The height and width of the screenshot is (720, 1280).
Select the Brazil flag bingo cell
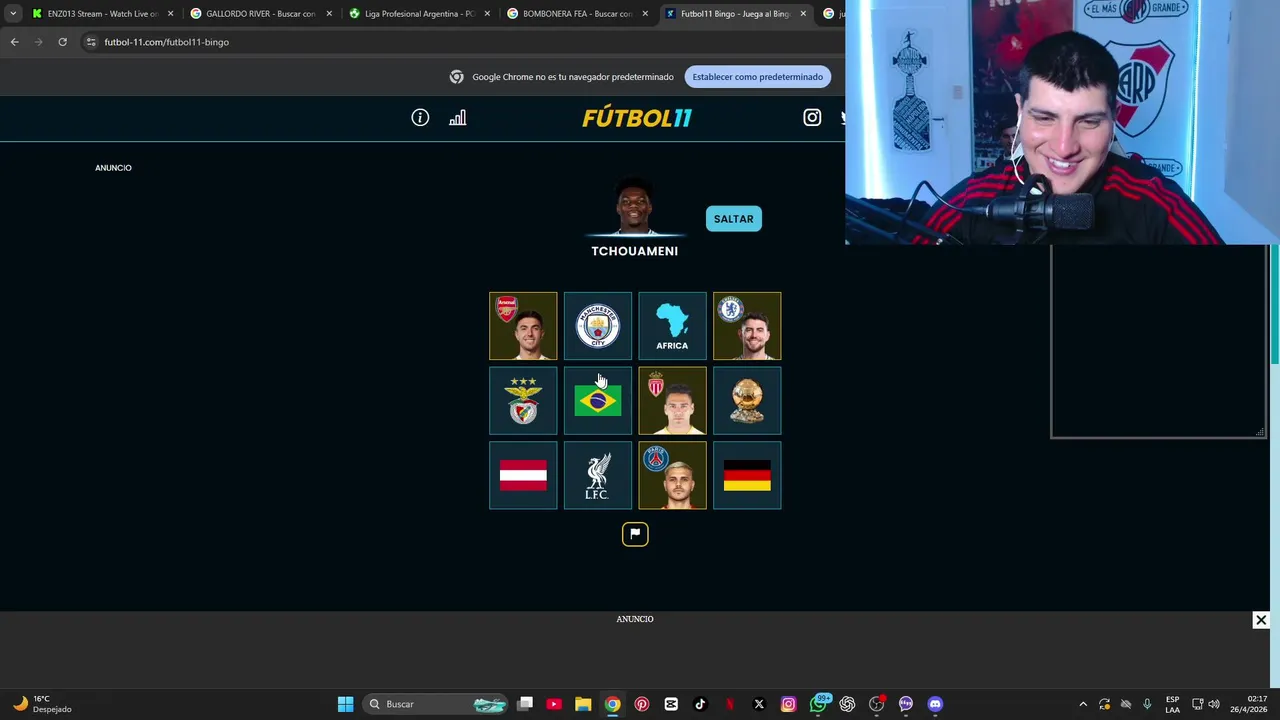pyautogui.click(x=598, y=401)
